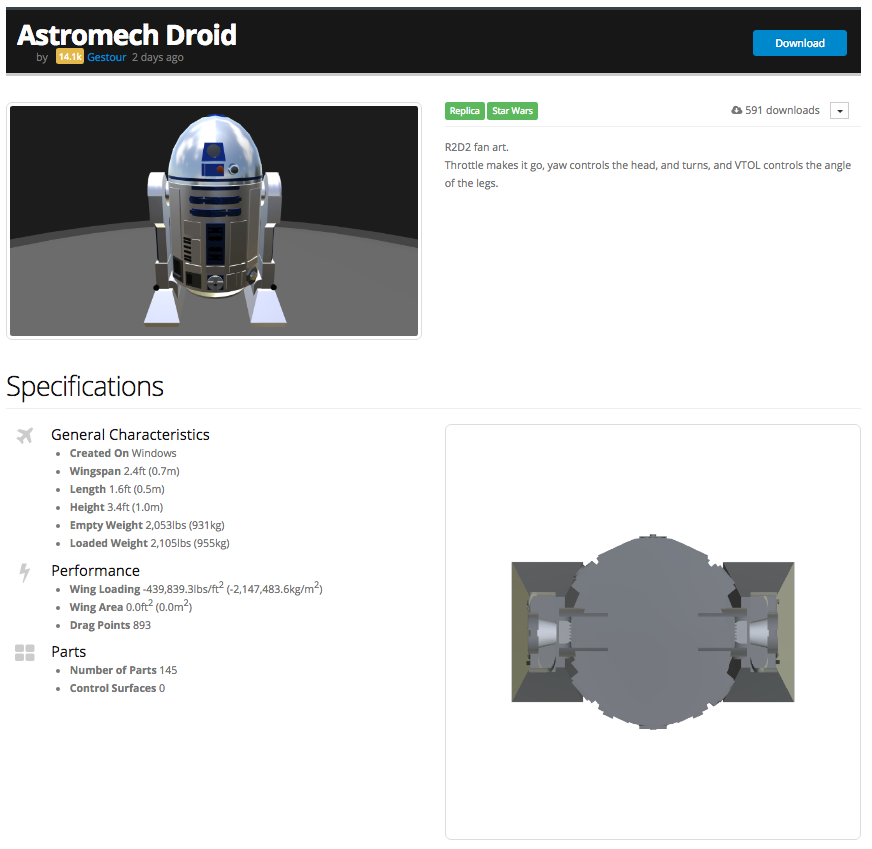Click the blue Download button
The image size is (872, 849).
point(799,43)
